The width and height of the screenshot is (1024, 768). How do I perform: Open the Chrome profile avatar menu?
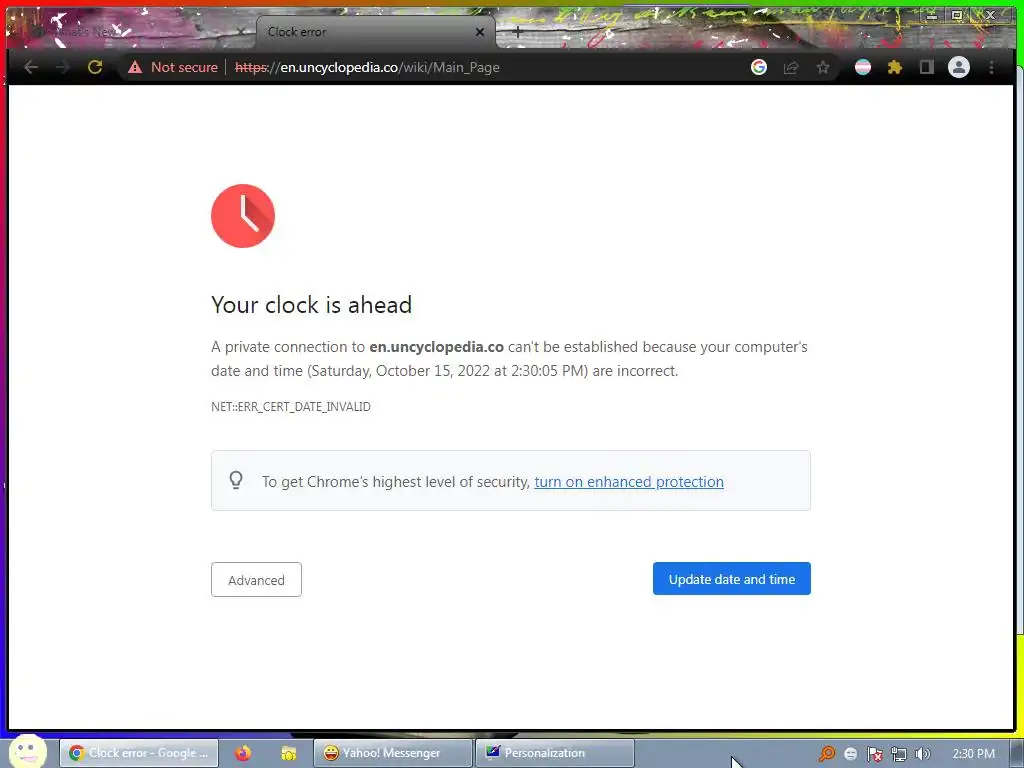pyautogui.click(x=959, y=67)
